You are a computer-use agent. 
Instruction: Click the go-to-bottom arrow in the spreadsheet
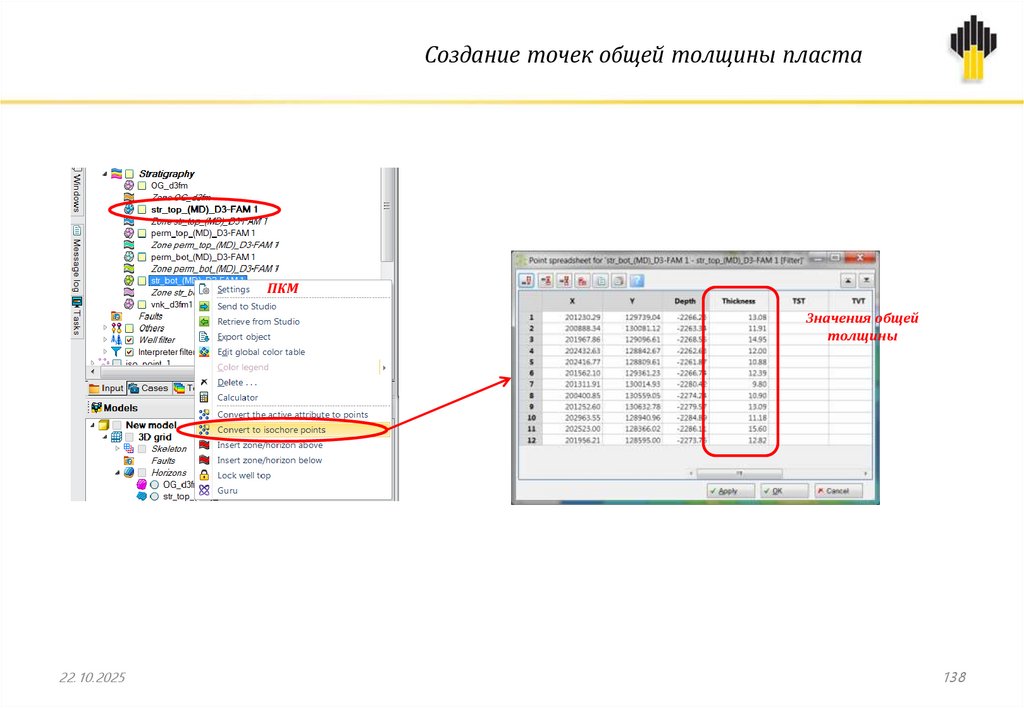pos(866,281)
